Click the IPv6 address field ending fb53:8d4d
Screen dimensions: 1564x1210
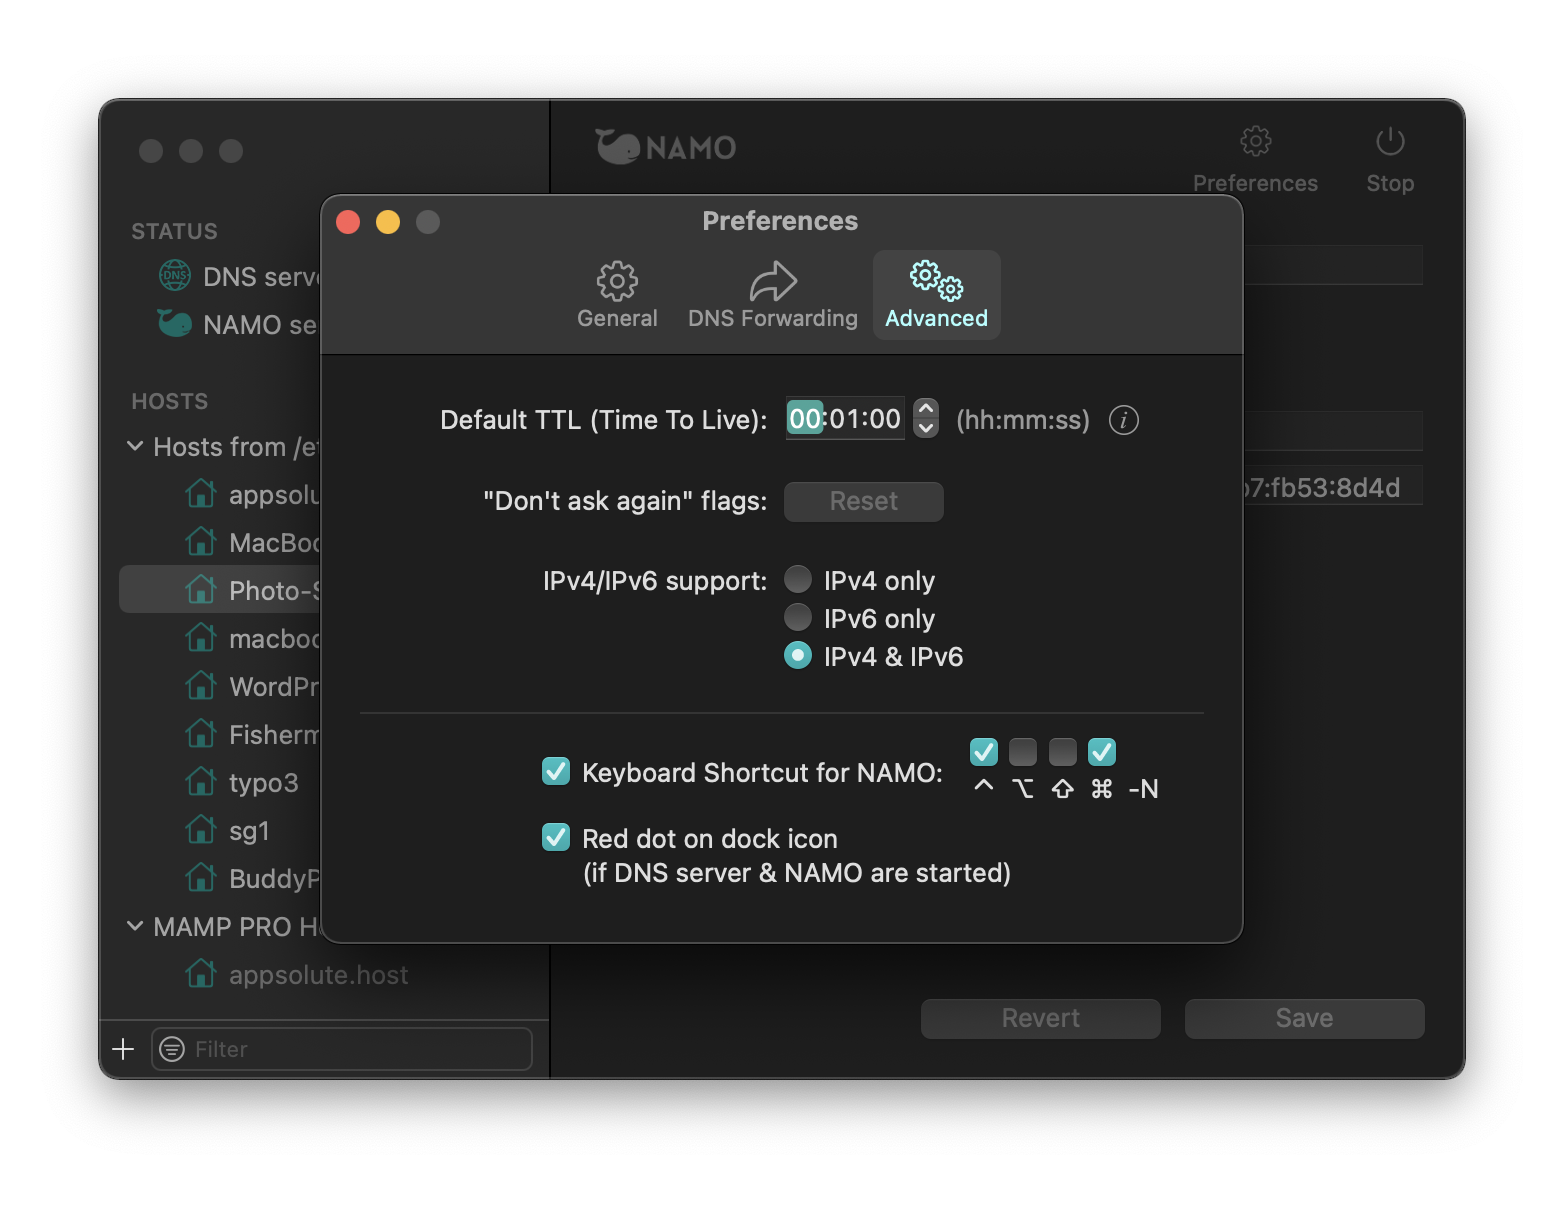click(1332, 487)
